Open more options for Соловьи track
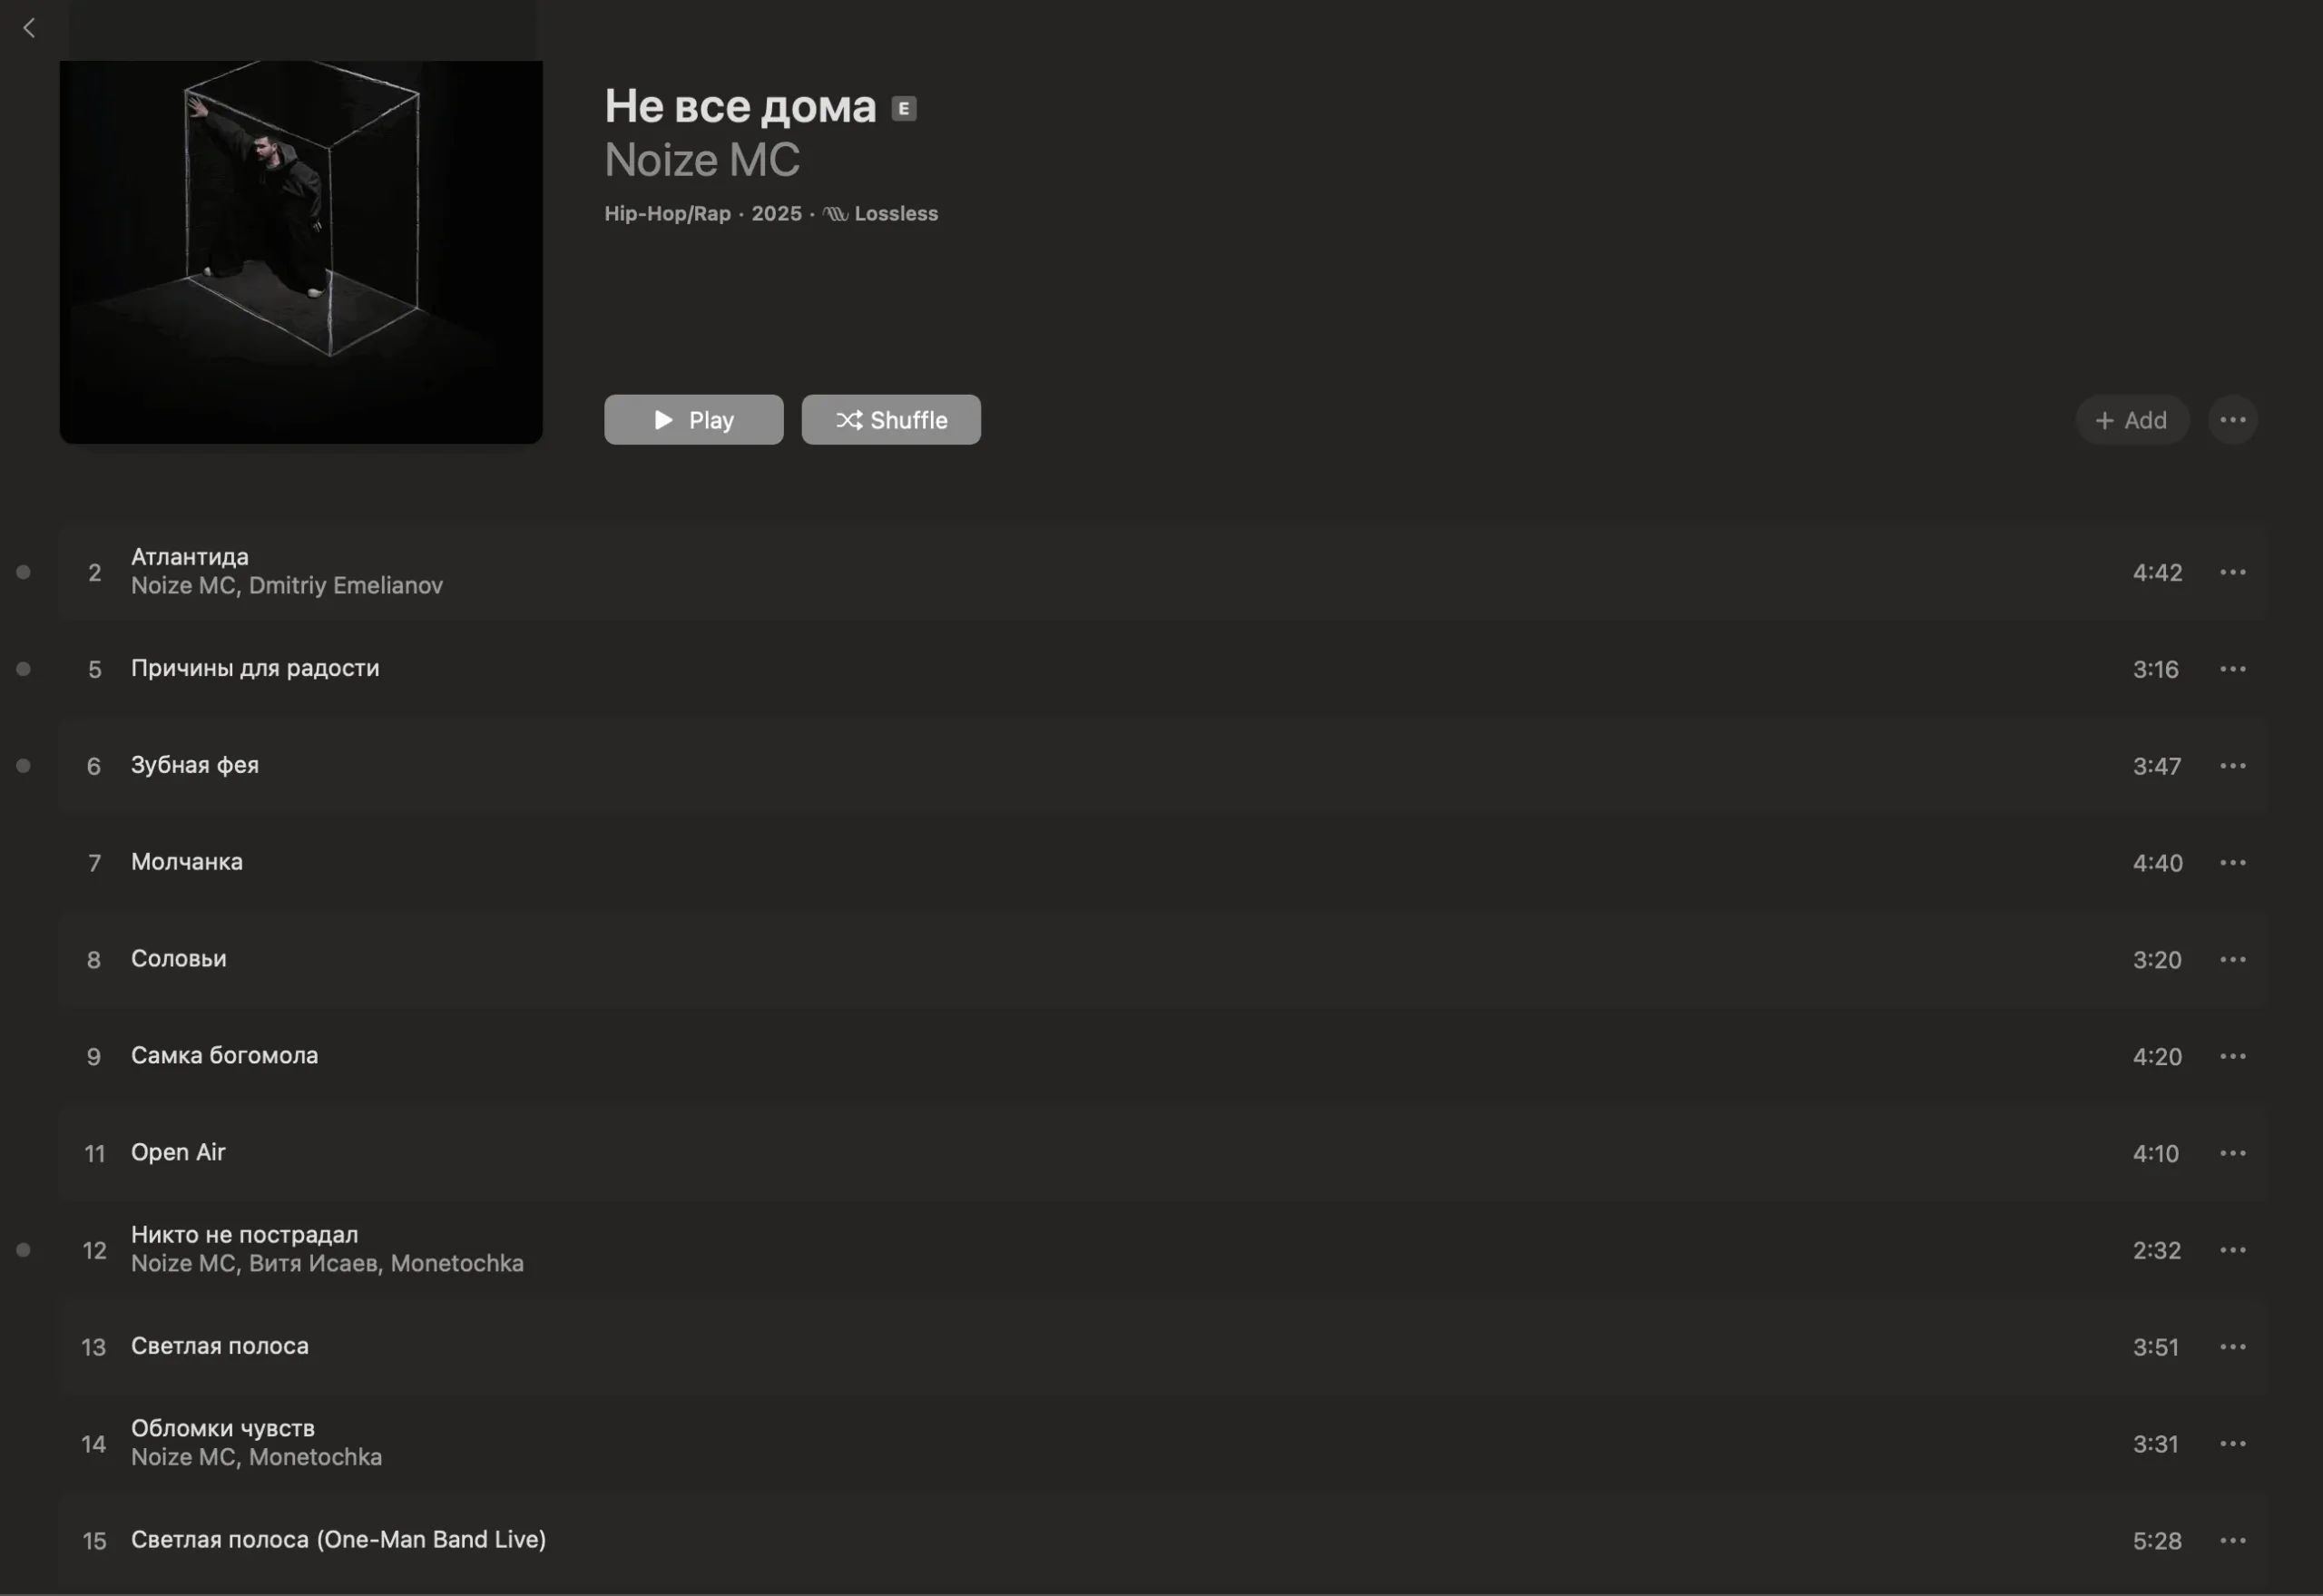Screen dimensions: 2323x1596 (2232, 960)
